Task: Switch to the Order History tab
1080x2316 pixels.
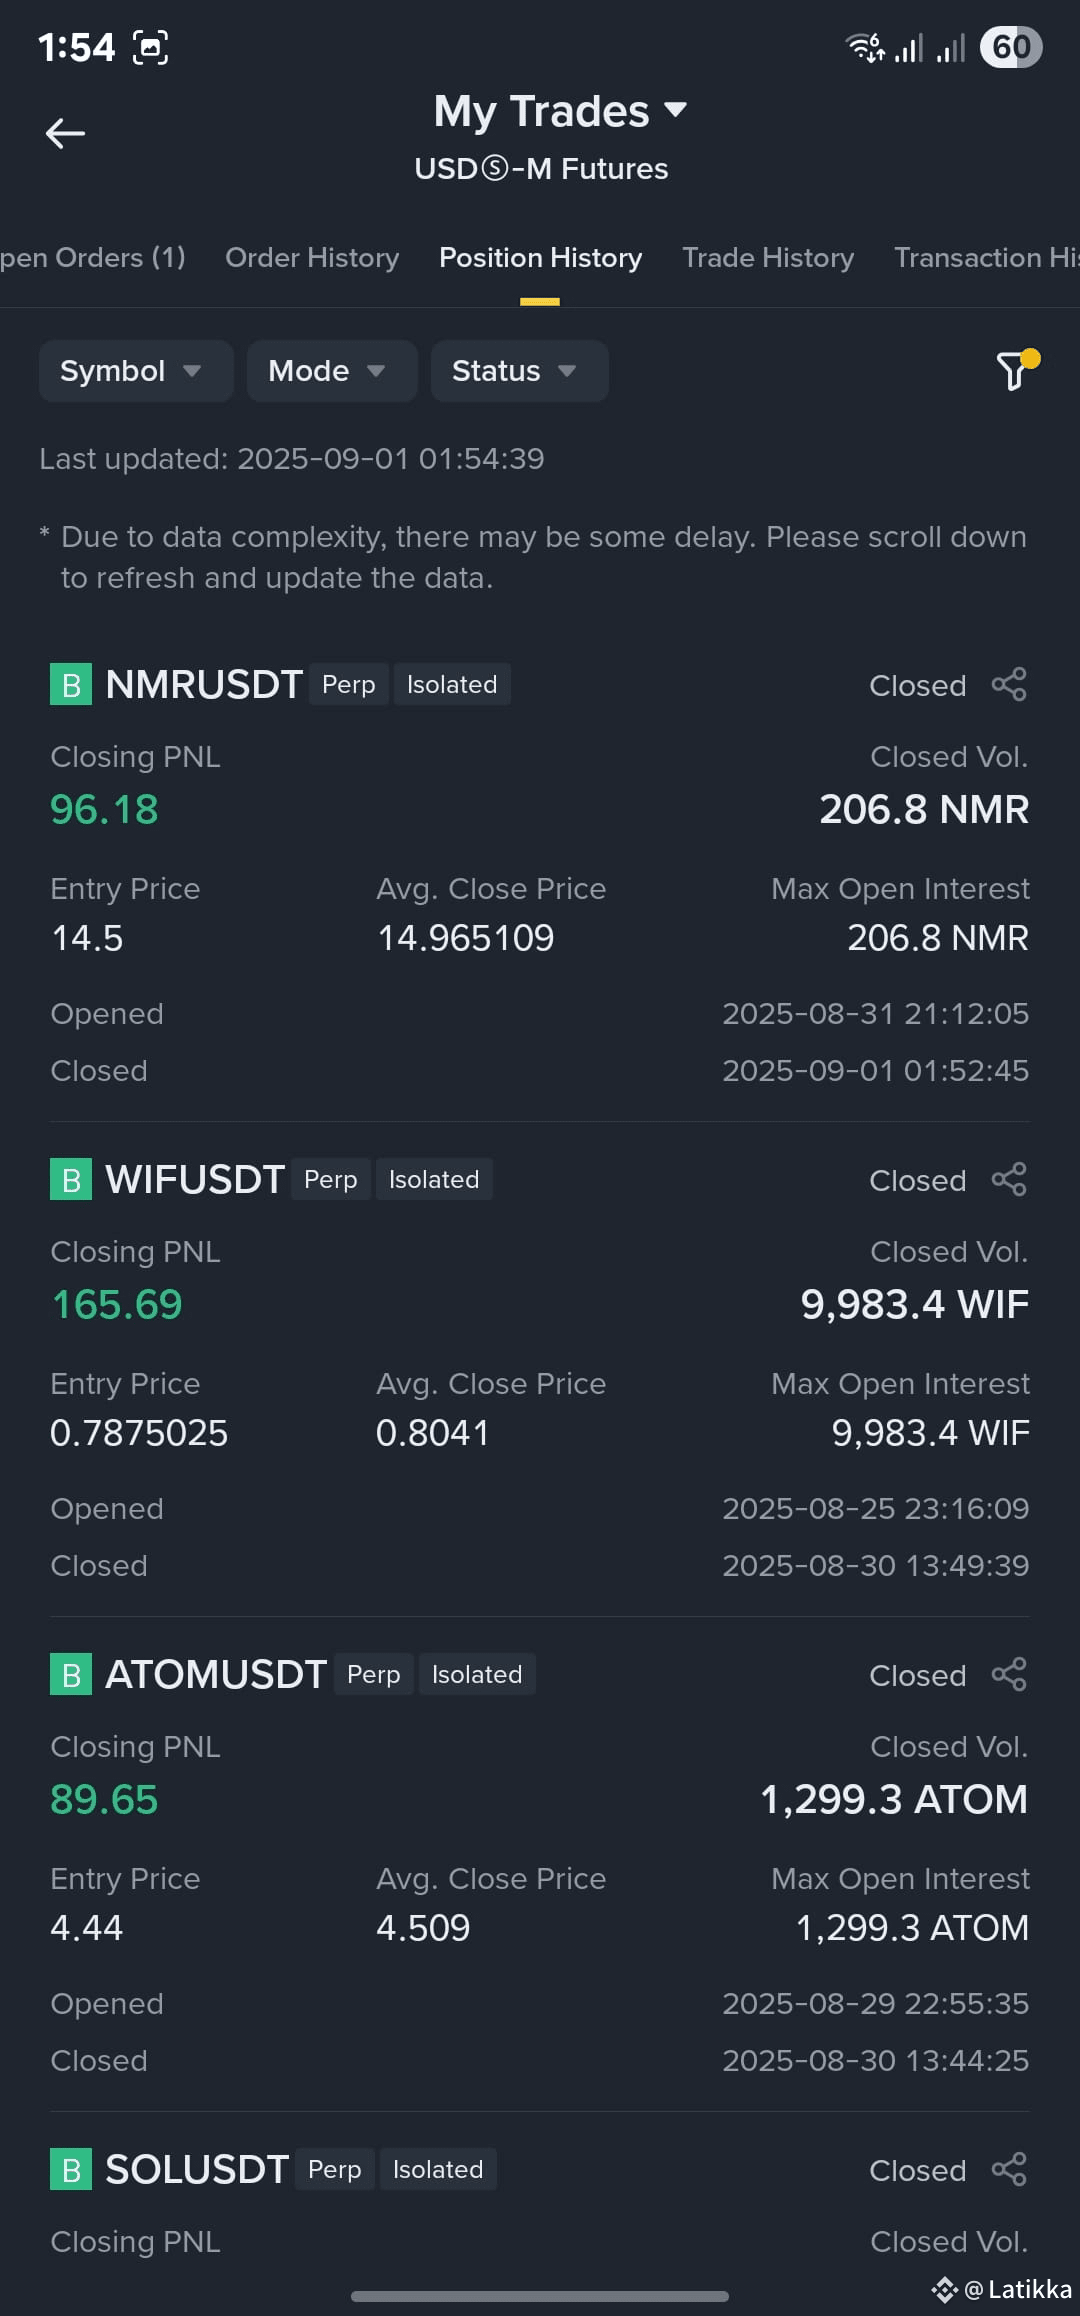Action: click(x=312, y=258)
